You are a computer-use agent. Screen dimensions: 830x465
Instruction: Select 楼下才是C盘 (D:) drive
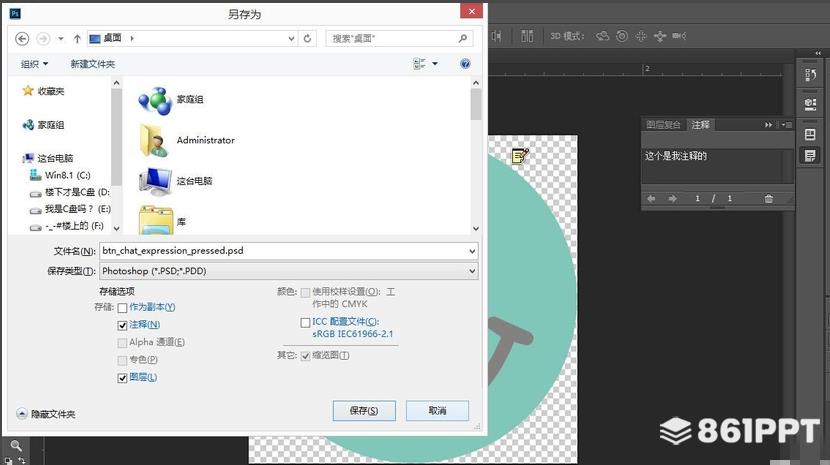pyautogui.click(x=70, y=192)
